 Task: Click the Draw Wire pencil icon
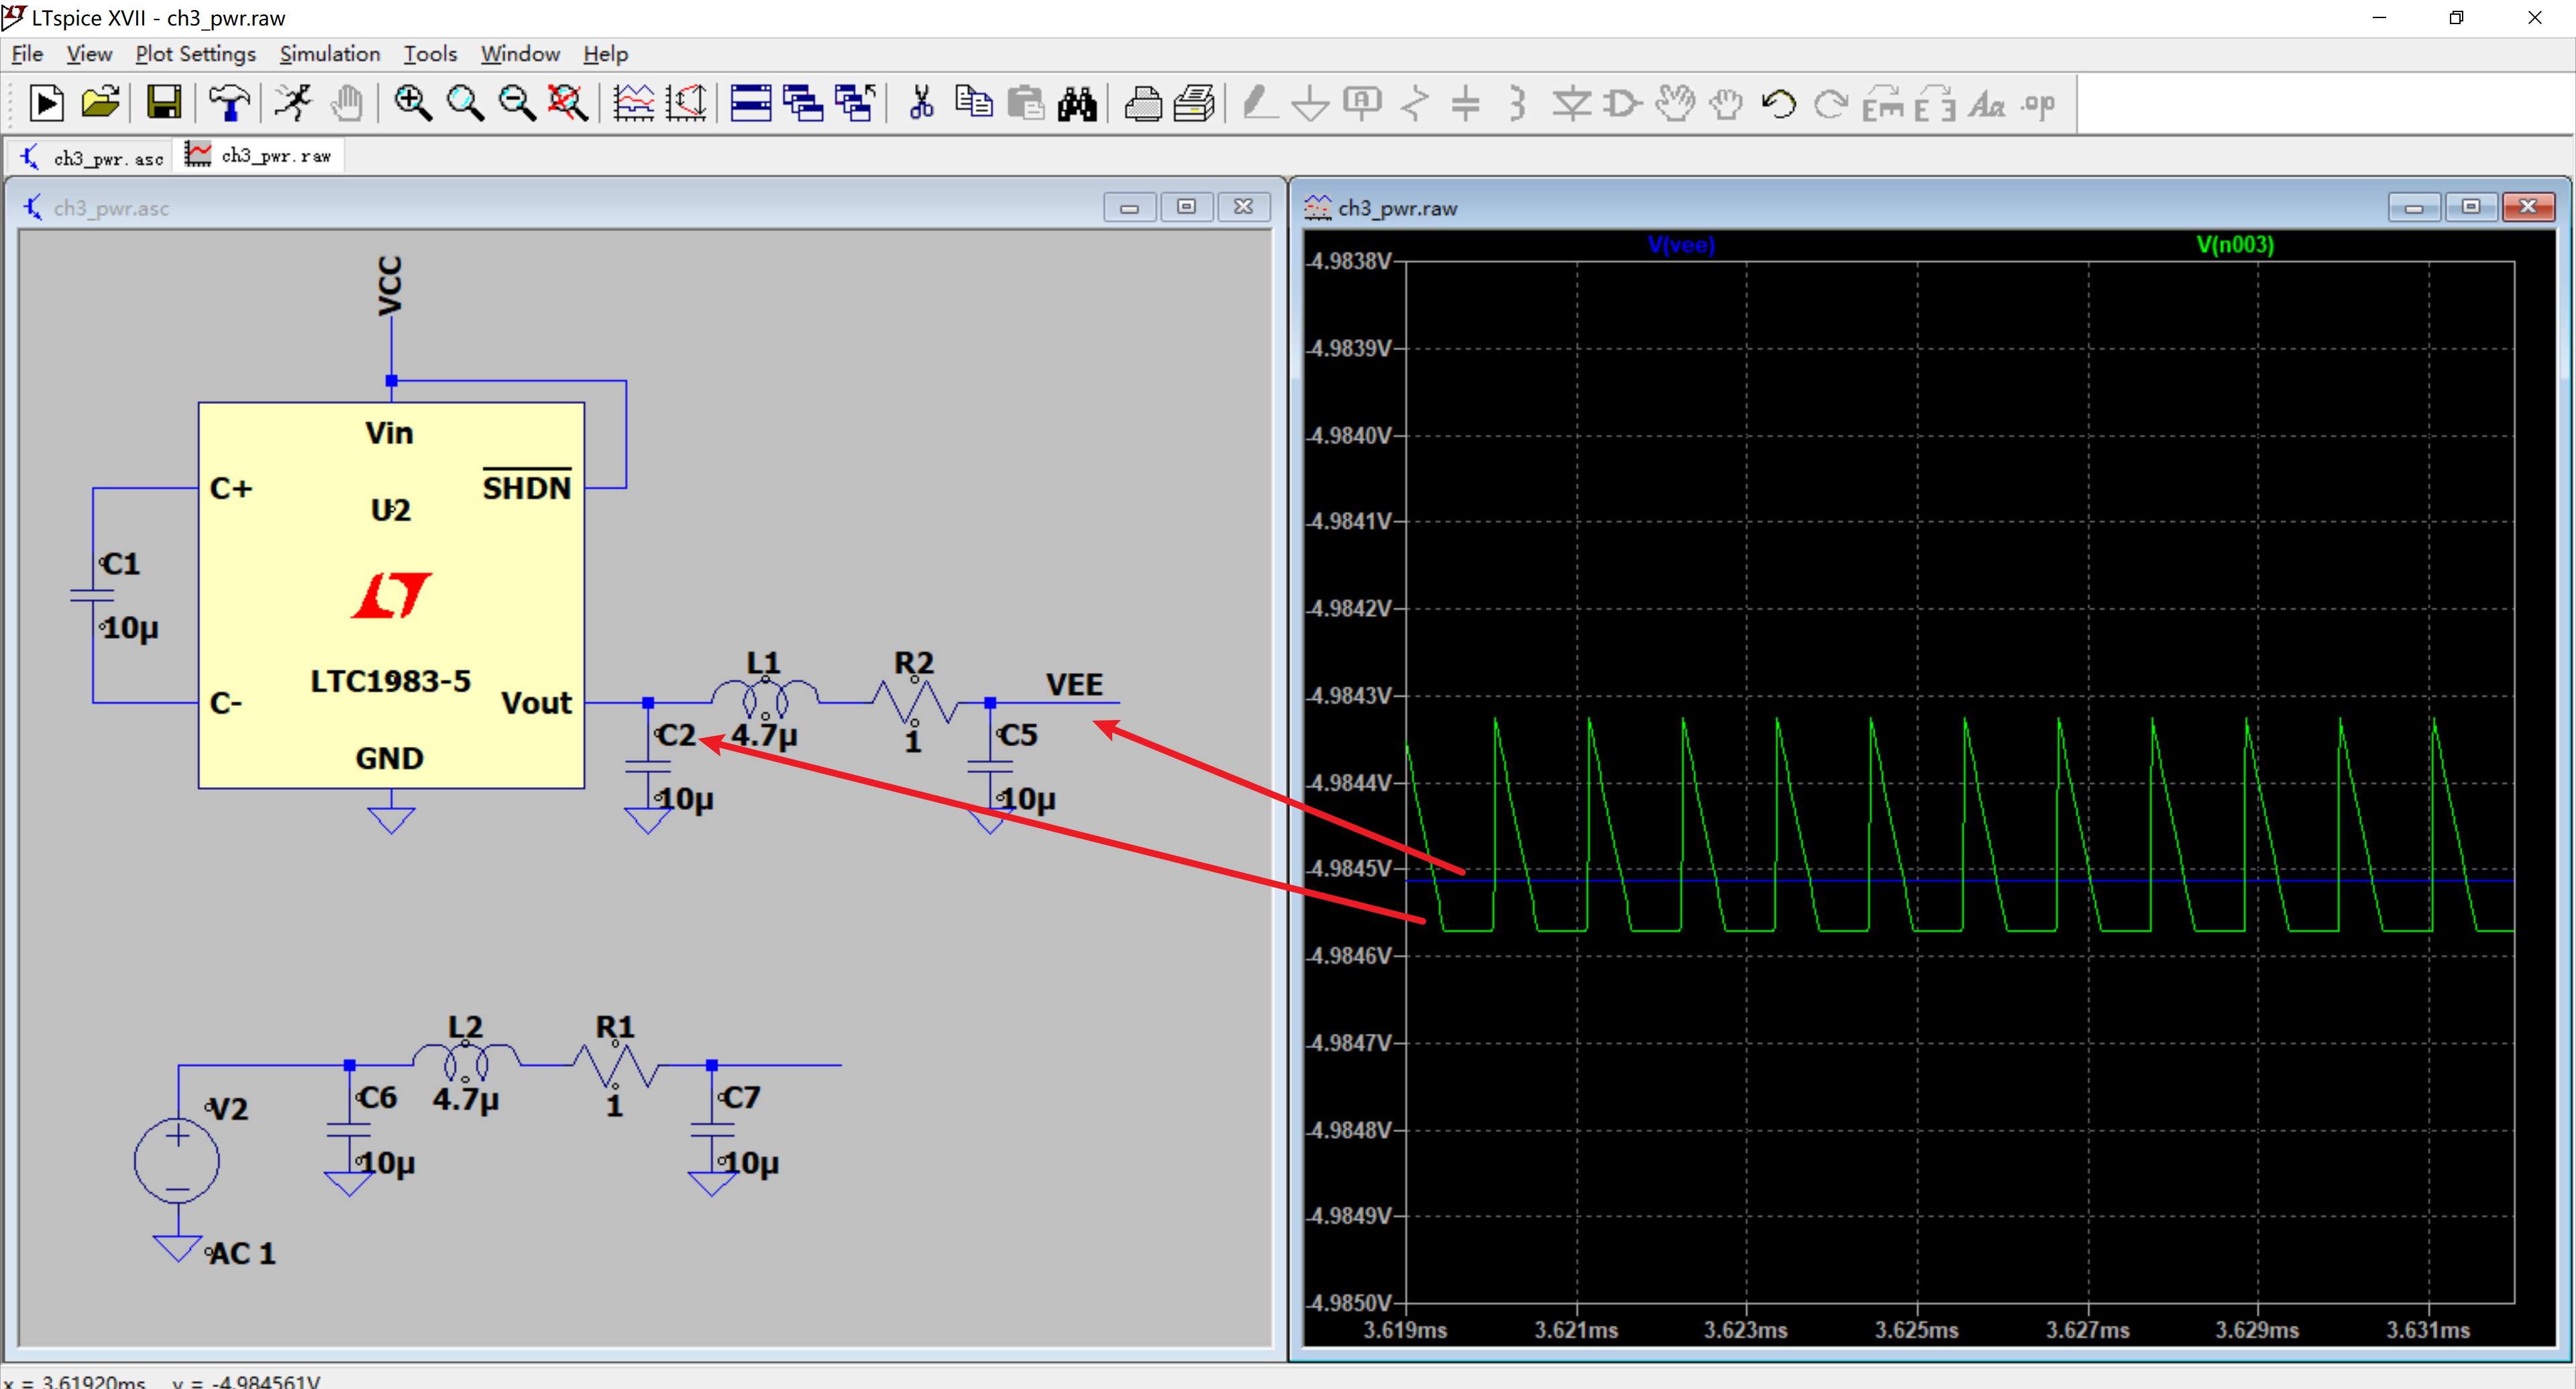[x=1259, y=103]
